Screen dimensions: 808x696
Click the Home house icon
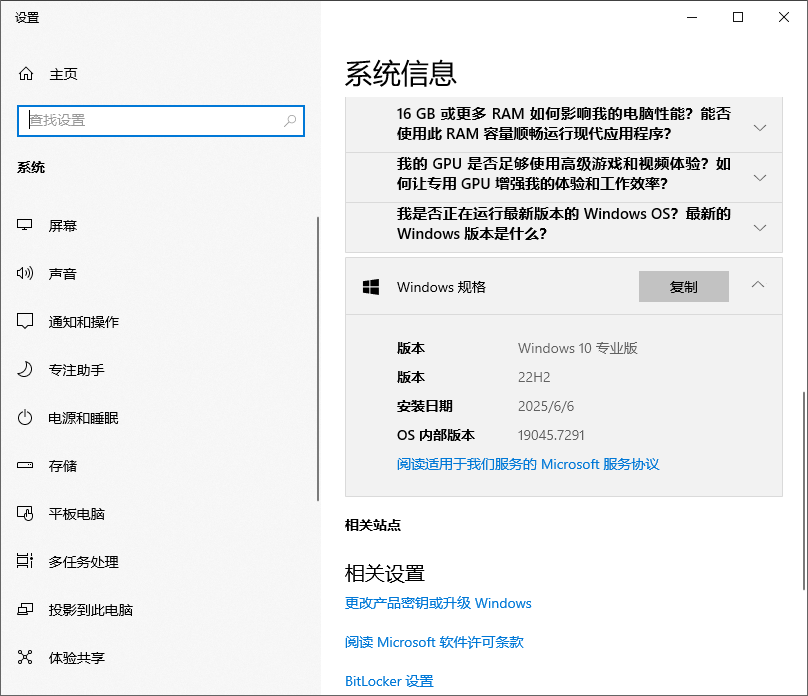[x=26, y=74]
